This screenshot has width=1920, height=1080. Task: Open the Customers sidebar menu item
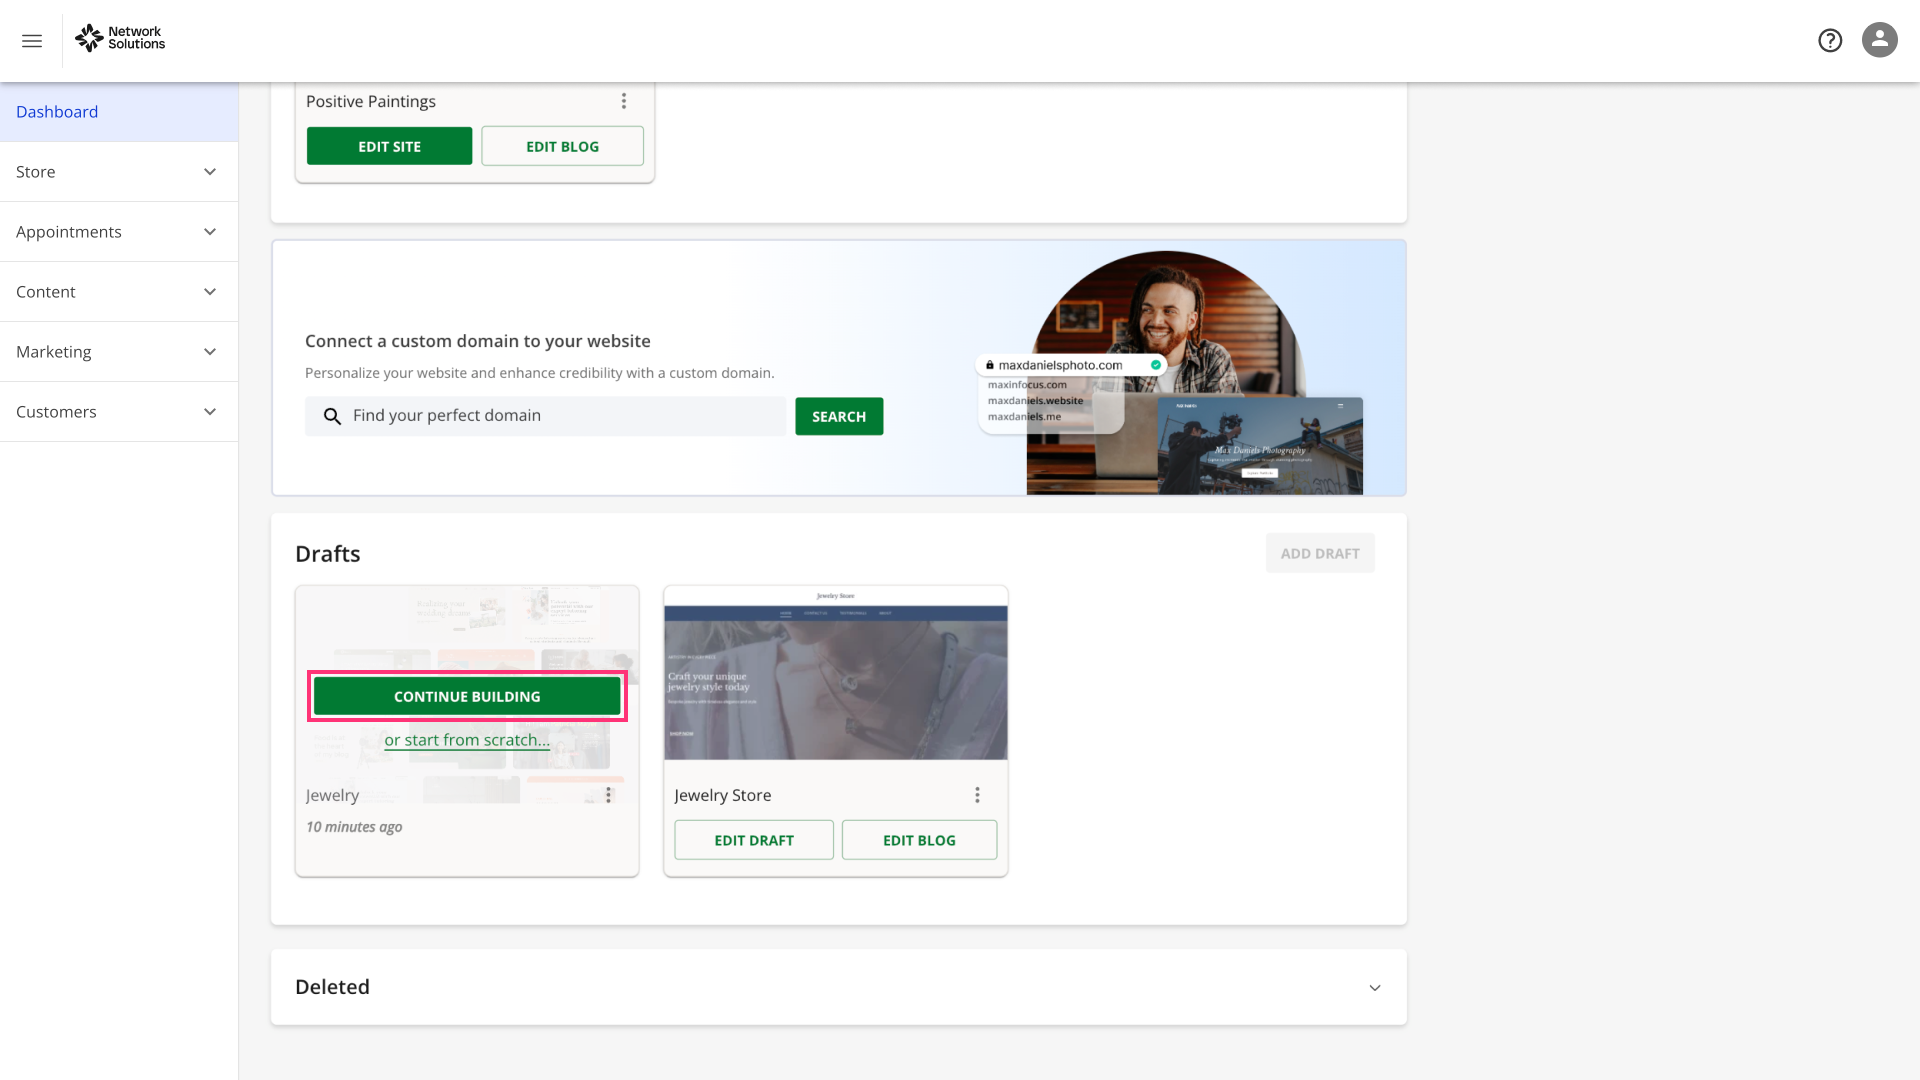coord(118,412)
